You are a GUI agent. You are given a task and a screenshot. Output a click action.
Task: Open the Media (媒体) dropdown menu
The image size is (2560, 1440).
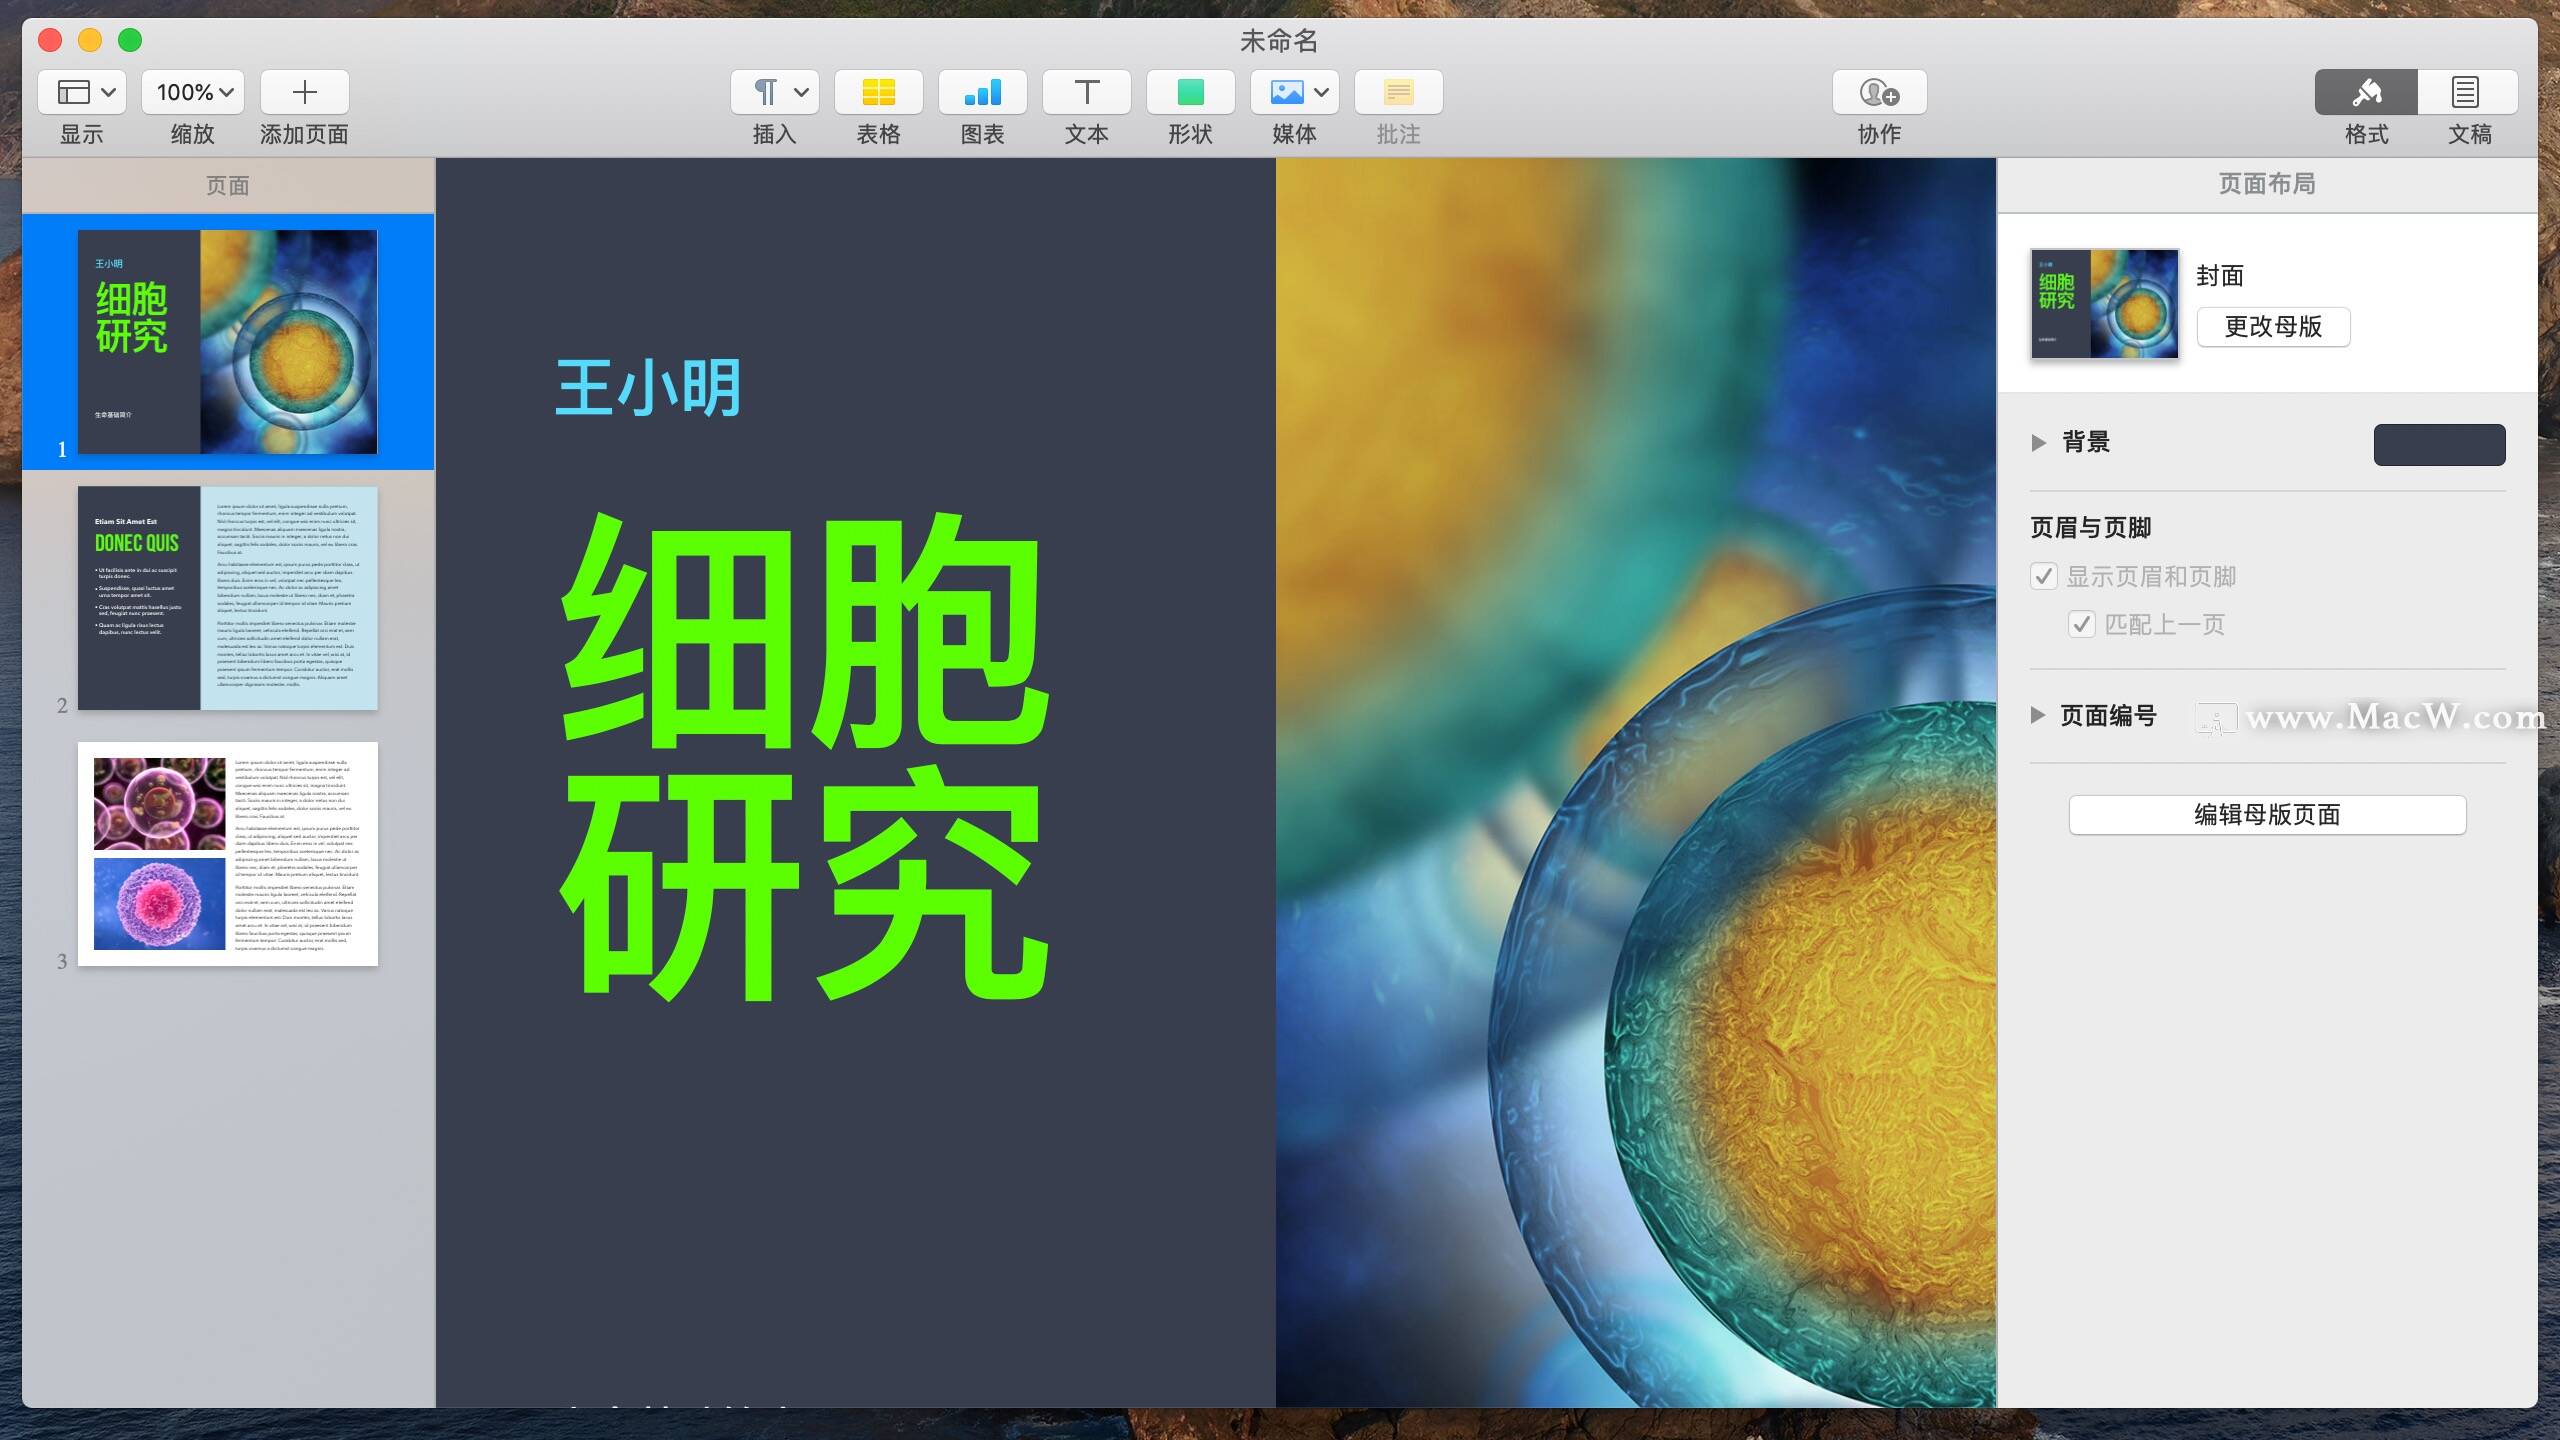[1294, 92]
